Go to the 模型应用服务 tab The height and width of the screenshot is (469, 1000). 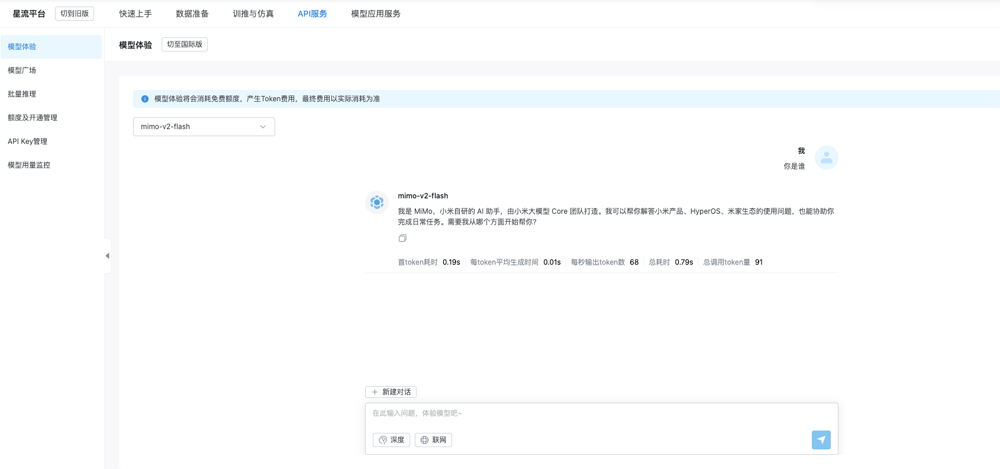[376, 14]
